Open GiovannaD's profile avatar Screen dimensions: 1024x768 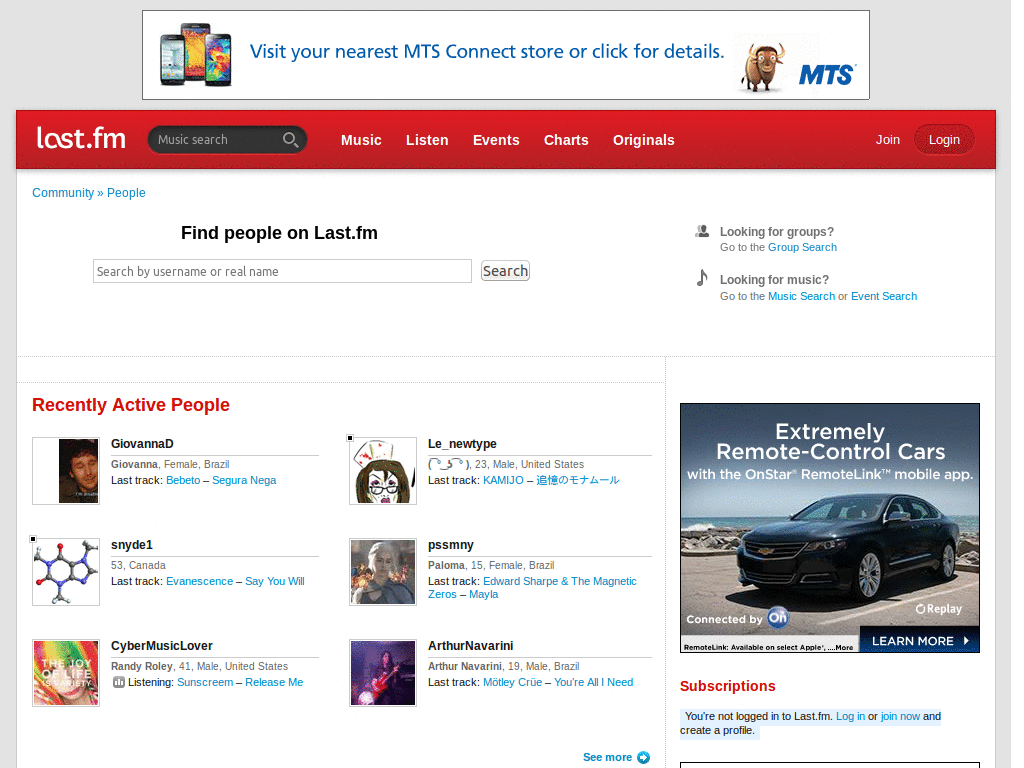point(65,470)
